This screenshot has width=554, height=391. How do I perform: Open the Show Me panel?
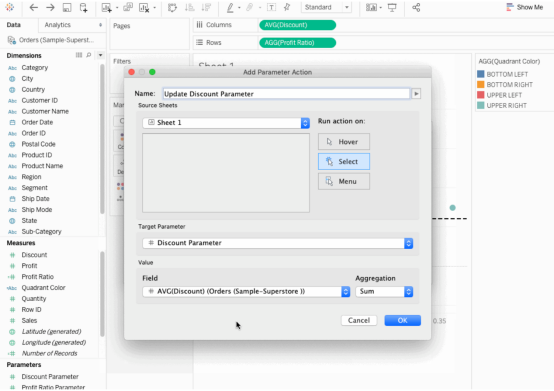[x=525, y=7]
